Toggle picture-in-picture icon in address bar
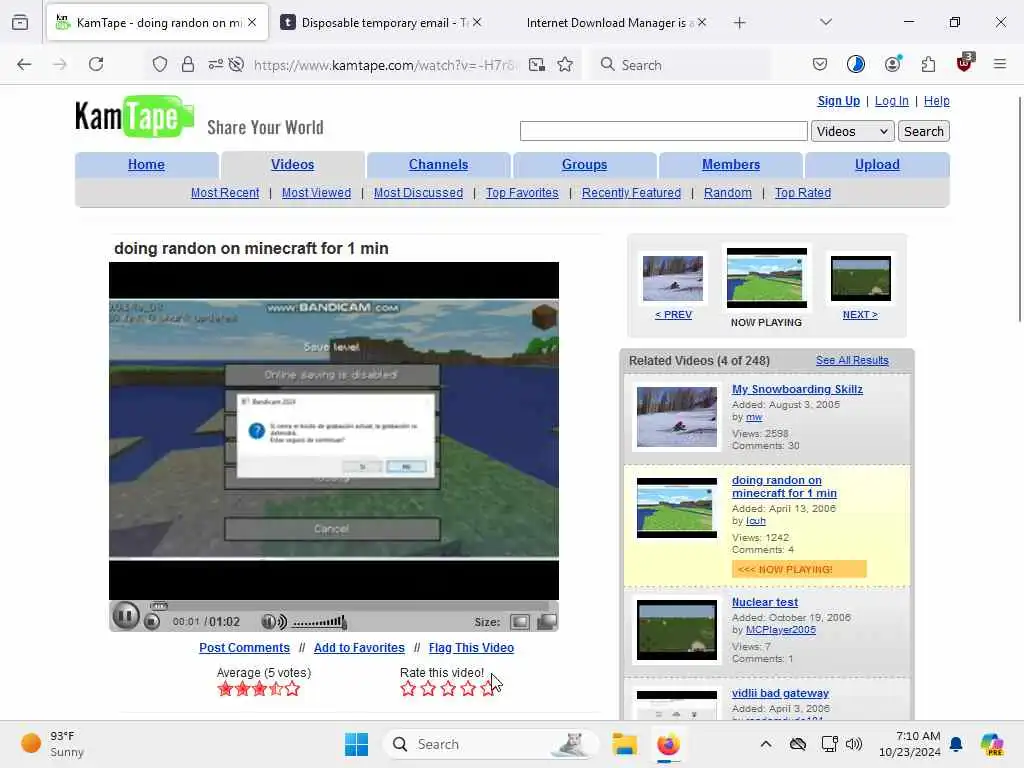 tap(537, 64)
